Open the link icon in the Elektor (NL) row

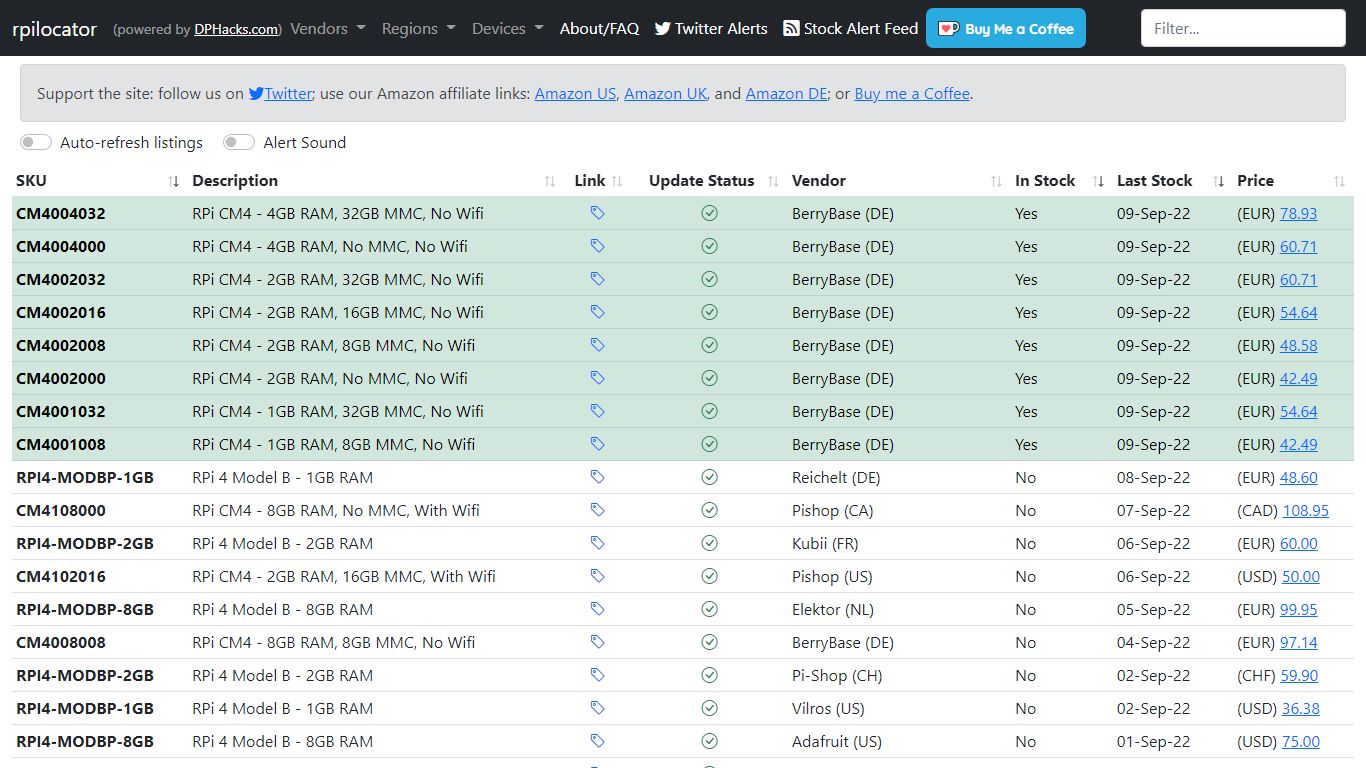597,609
